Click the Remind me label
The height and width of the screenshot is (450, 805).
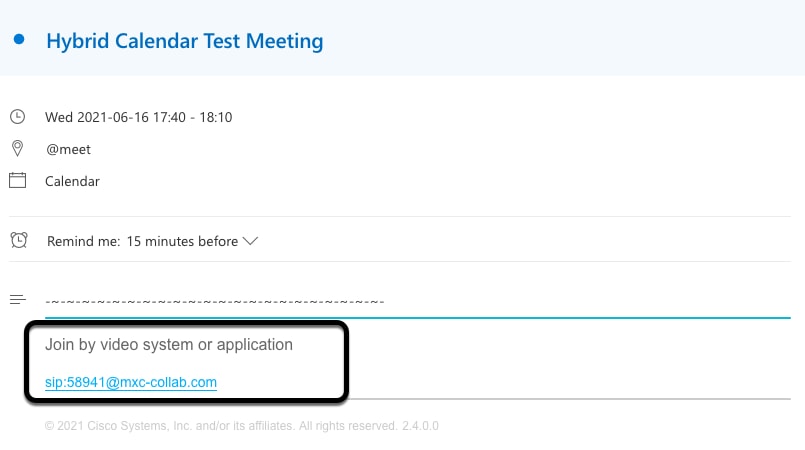(83, 241)
